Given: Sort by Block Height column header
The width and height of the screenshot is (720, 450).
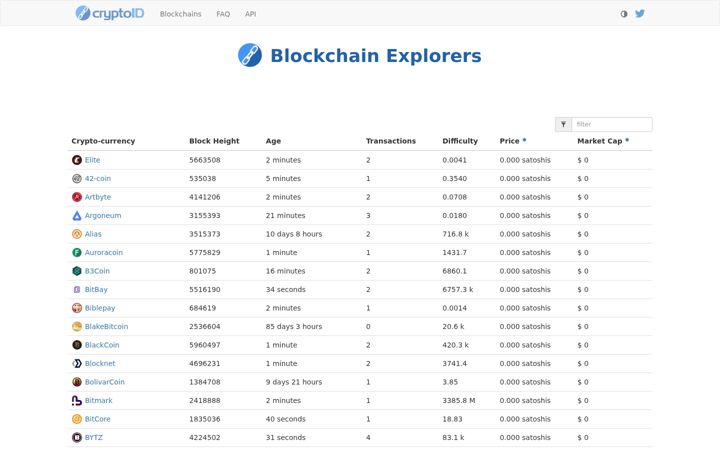Looking at the screenshot, I should coord(214,141).
